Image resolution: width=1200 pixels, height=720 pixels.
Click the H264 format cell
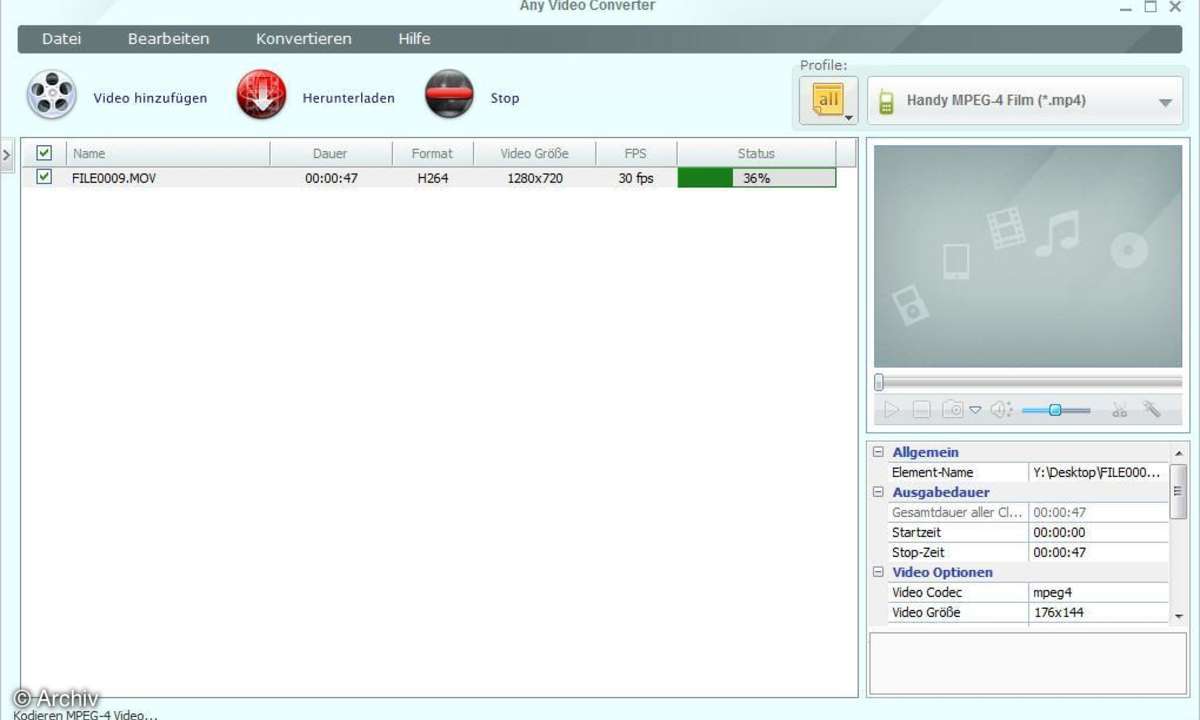[x=432, y=178]
